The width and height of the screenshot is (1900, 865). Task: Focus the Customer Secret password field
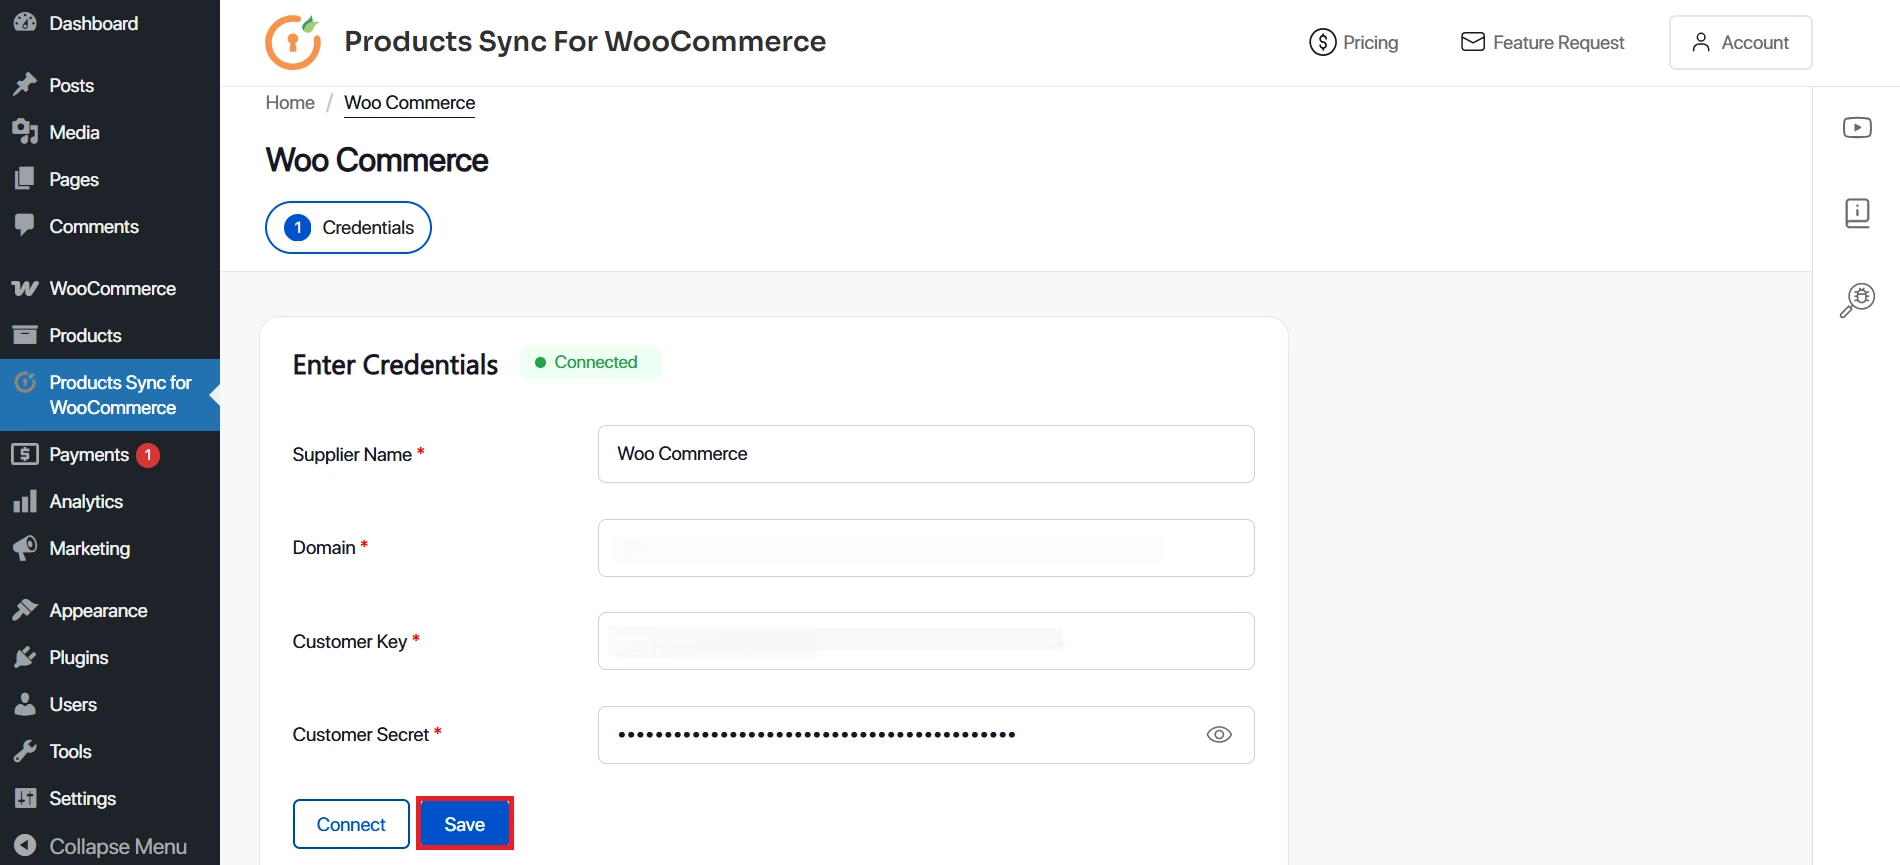tap(926, 735)
